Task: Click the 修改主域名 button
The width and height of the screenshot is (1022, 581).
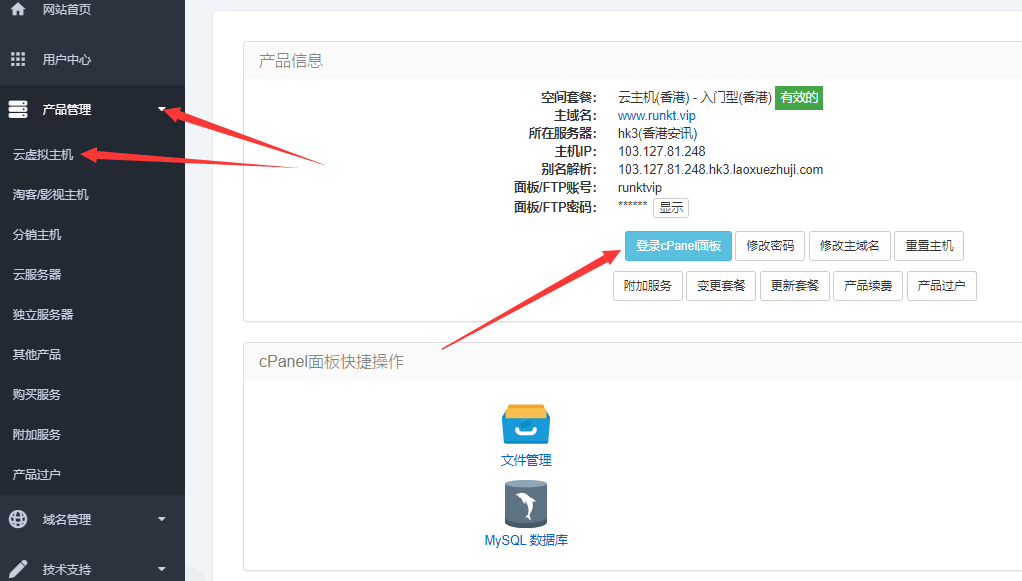Action: tap(849, 246)
